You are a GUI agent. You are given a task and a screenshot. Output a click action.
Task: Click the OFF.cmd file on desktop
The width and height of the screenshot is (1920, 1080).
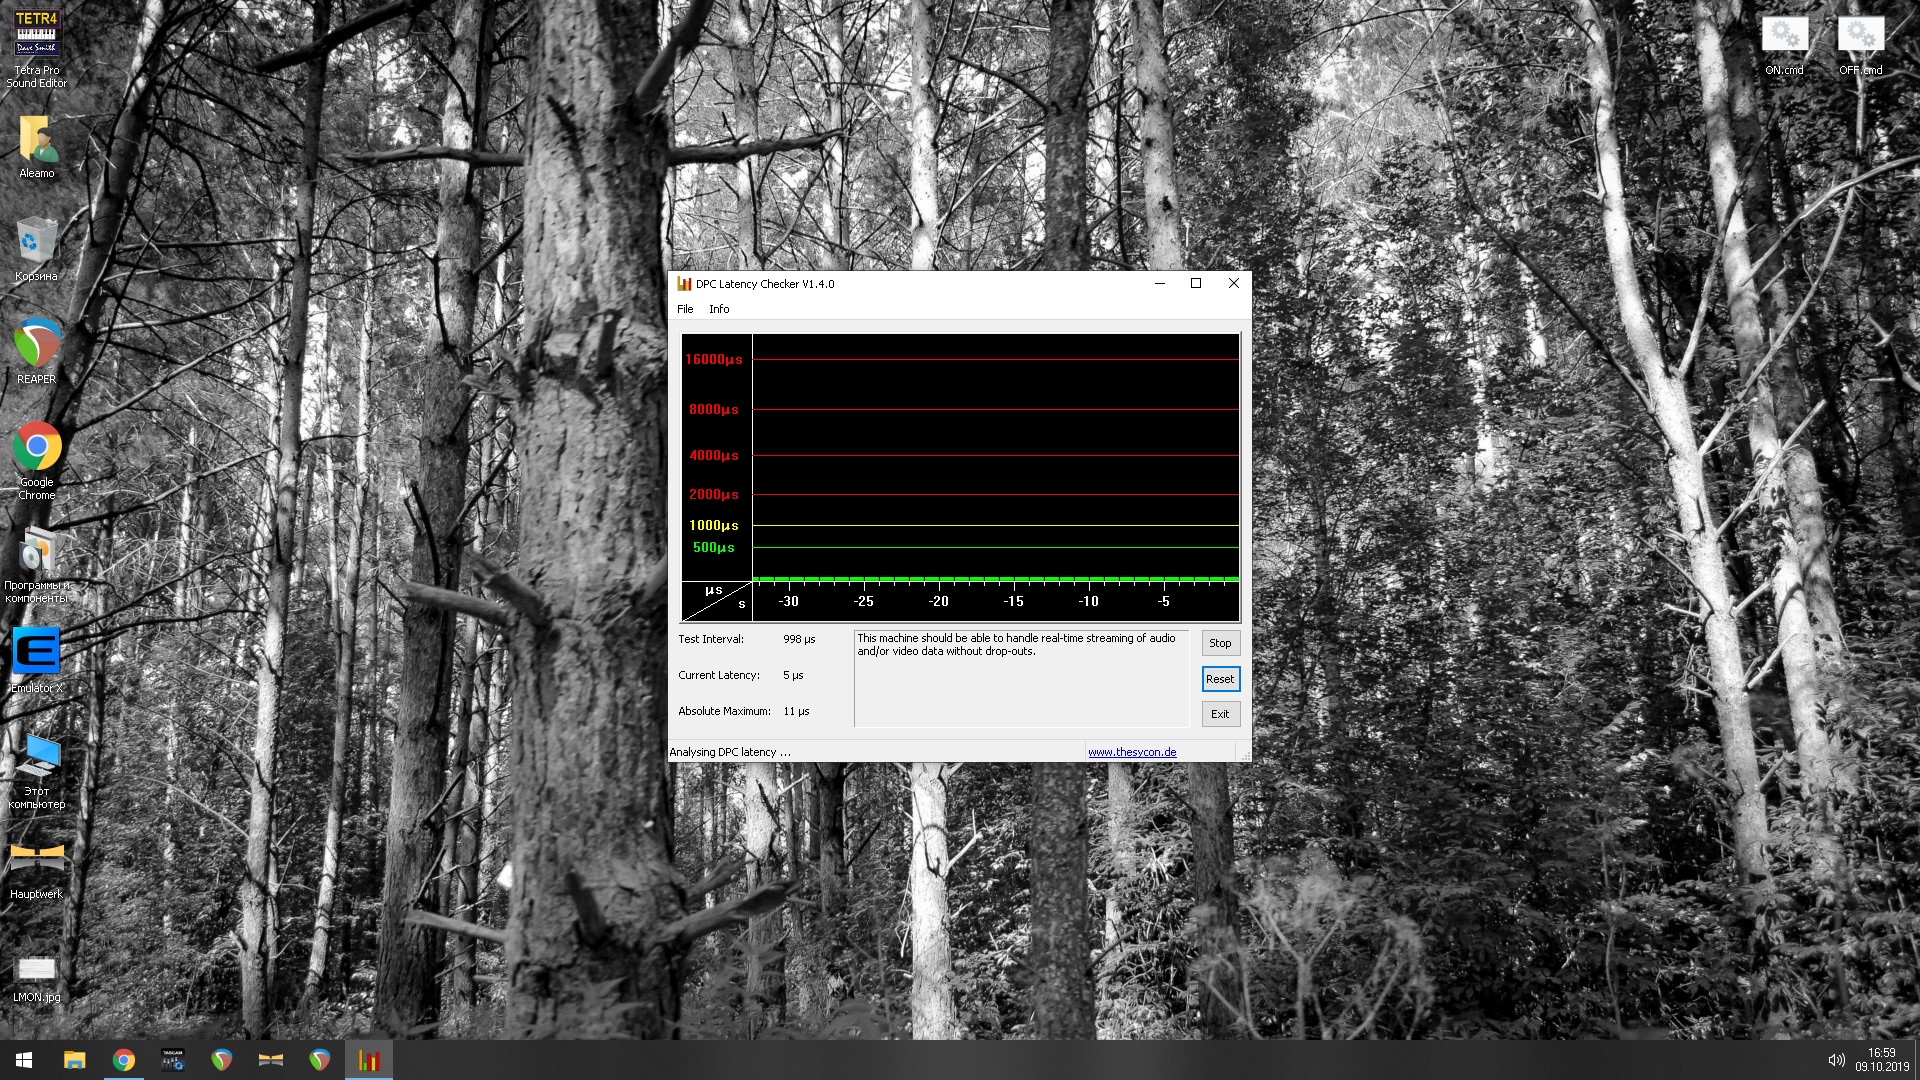[x=1860, y=36]
